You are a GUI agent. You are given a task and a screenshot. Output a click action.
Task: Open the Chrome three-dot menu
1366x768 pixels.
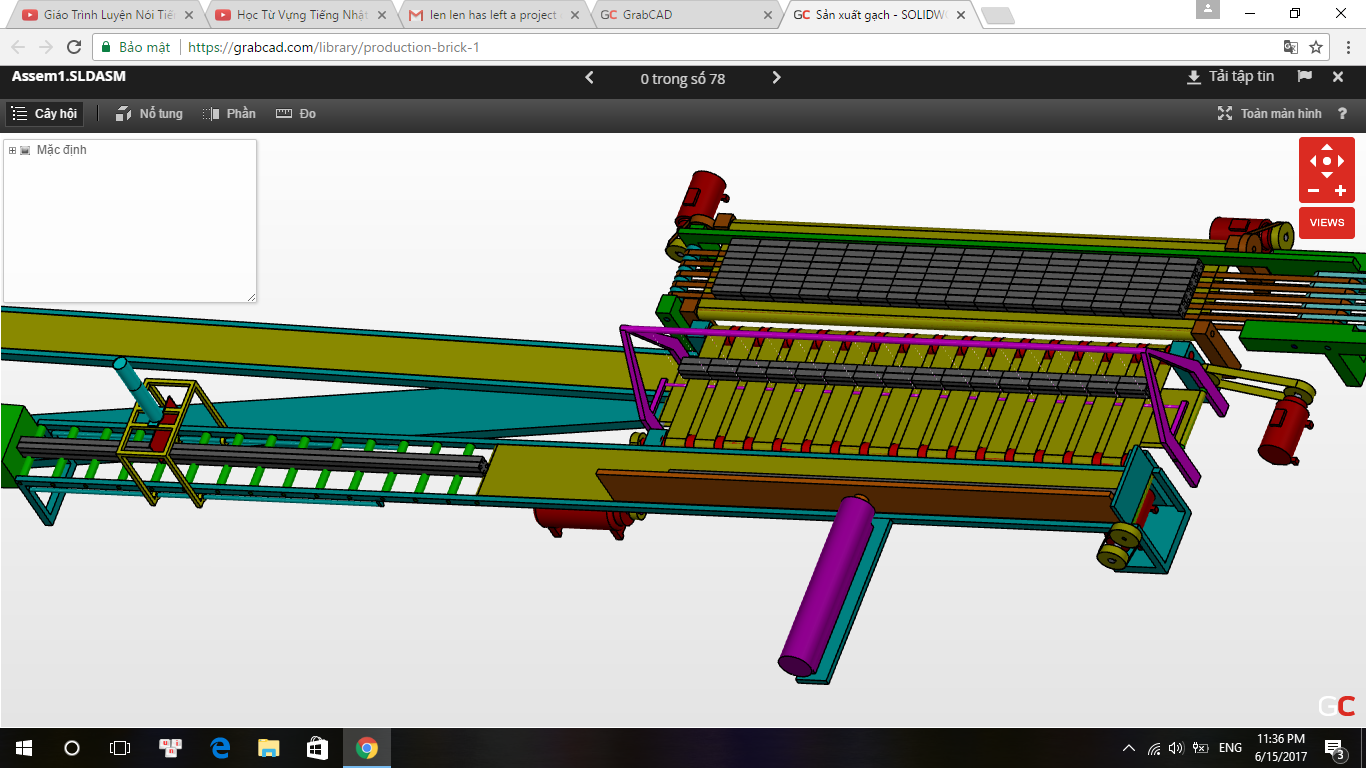click(x=1346, y=47)
